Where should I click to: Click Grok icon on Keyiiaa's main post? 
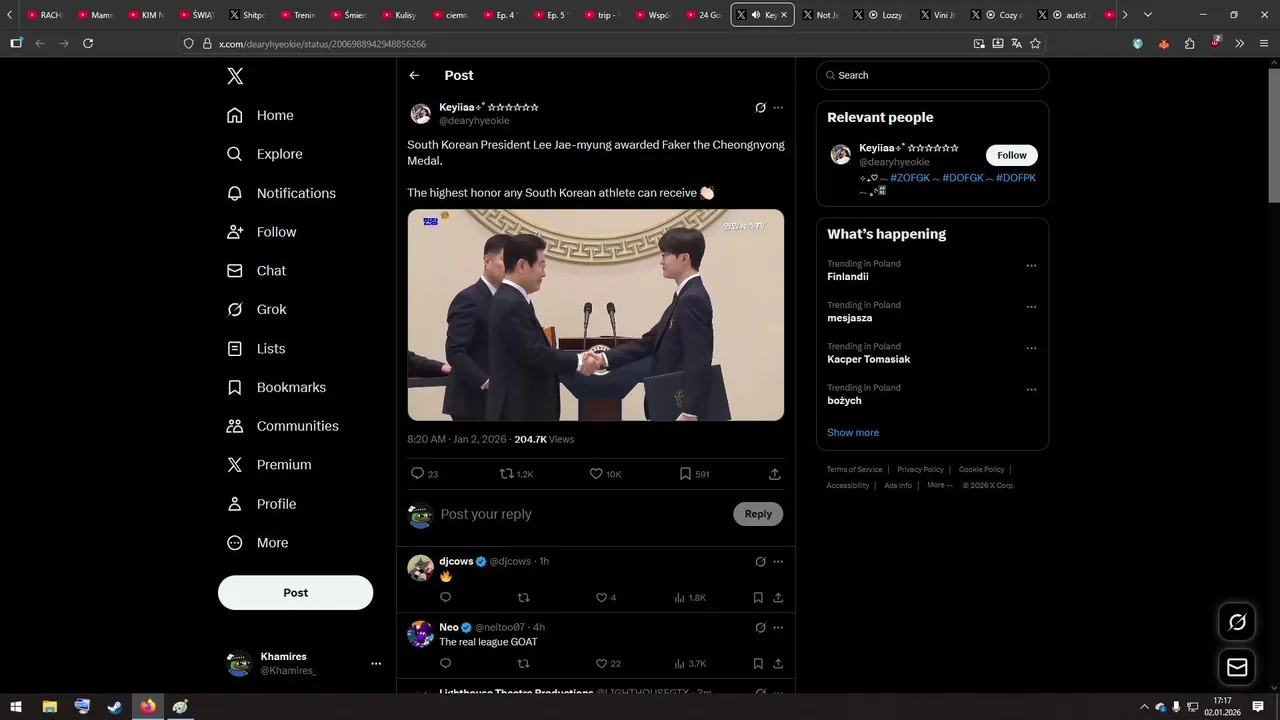[x=760, y=108]
